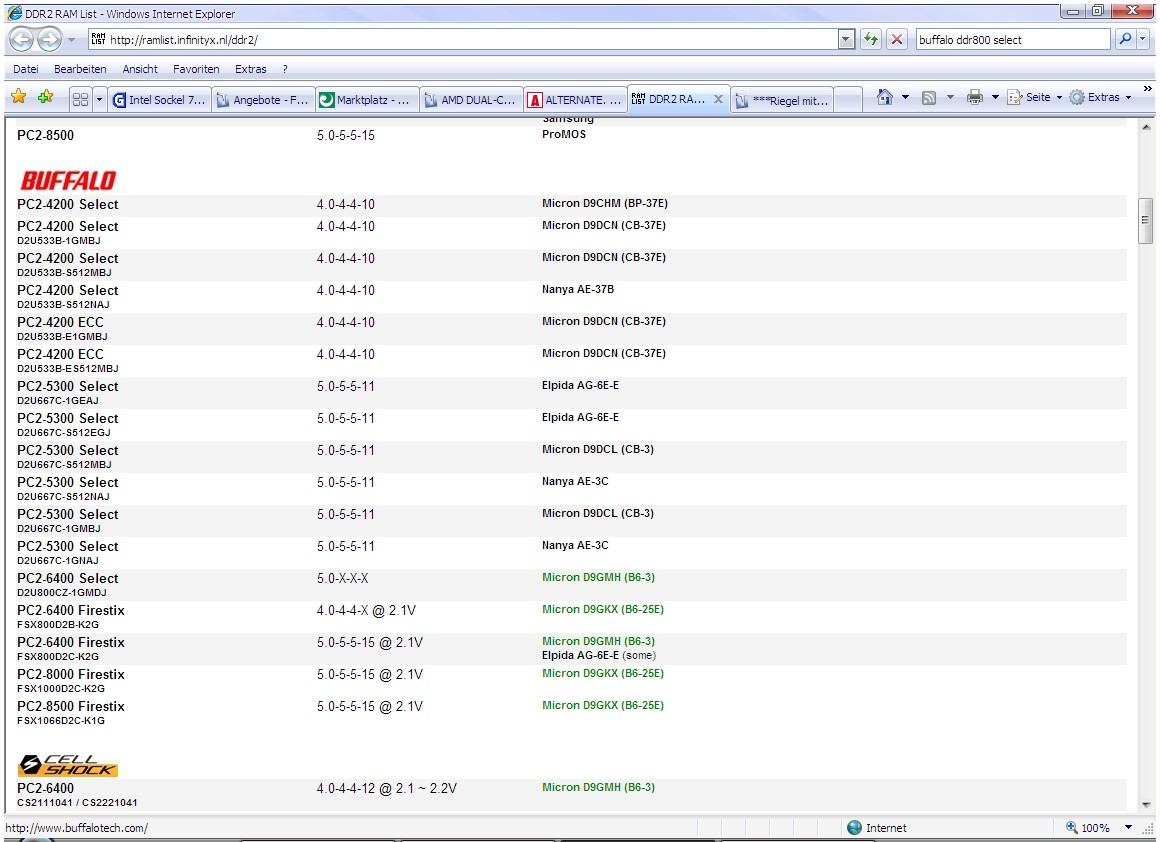This screenshot has height=842, width=1160.
Task: Expand toolbar overflow chevron
Action: [x=1147, y=89]
